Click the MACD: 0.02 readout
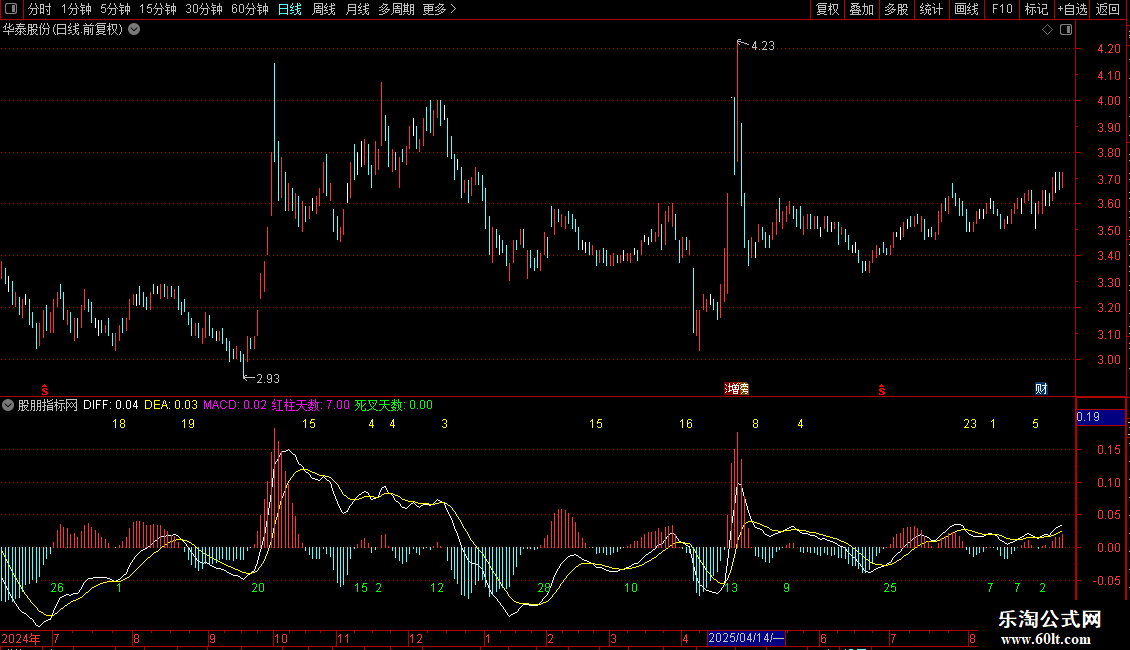Screen dimensions: 1130x650 pyautogui.click(x=235, y=405)
